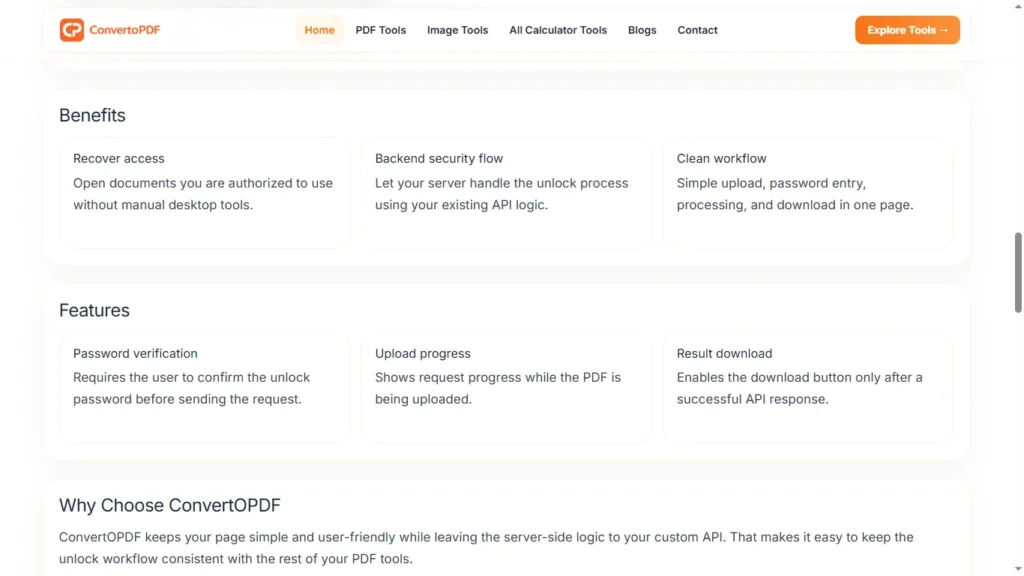
Task: Click text 'Enables the download button only after a'
Action: [x=799, y=377]
